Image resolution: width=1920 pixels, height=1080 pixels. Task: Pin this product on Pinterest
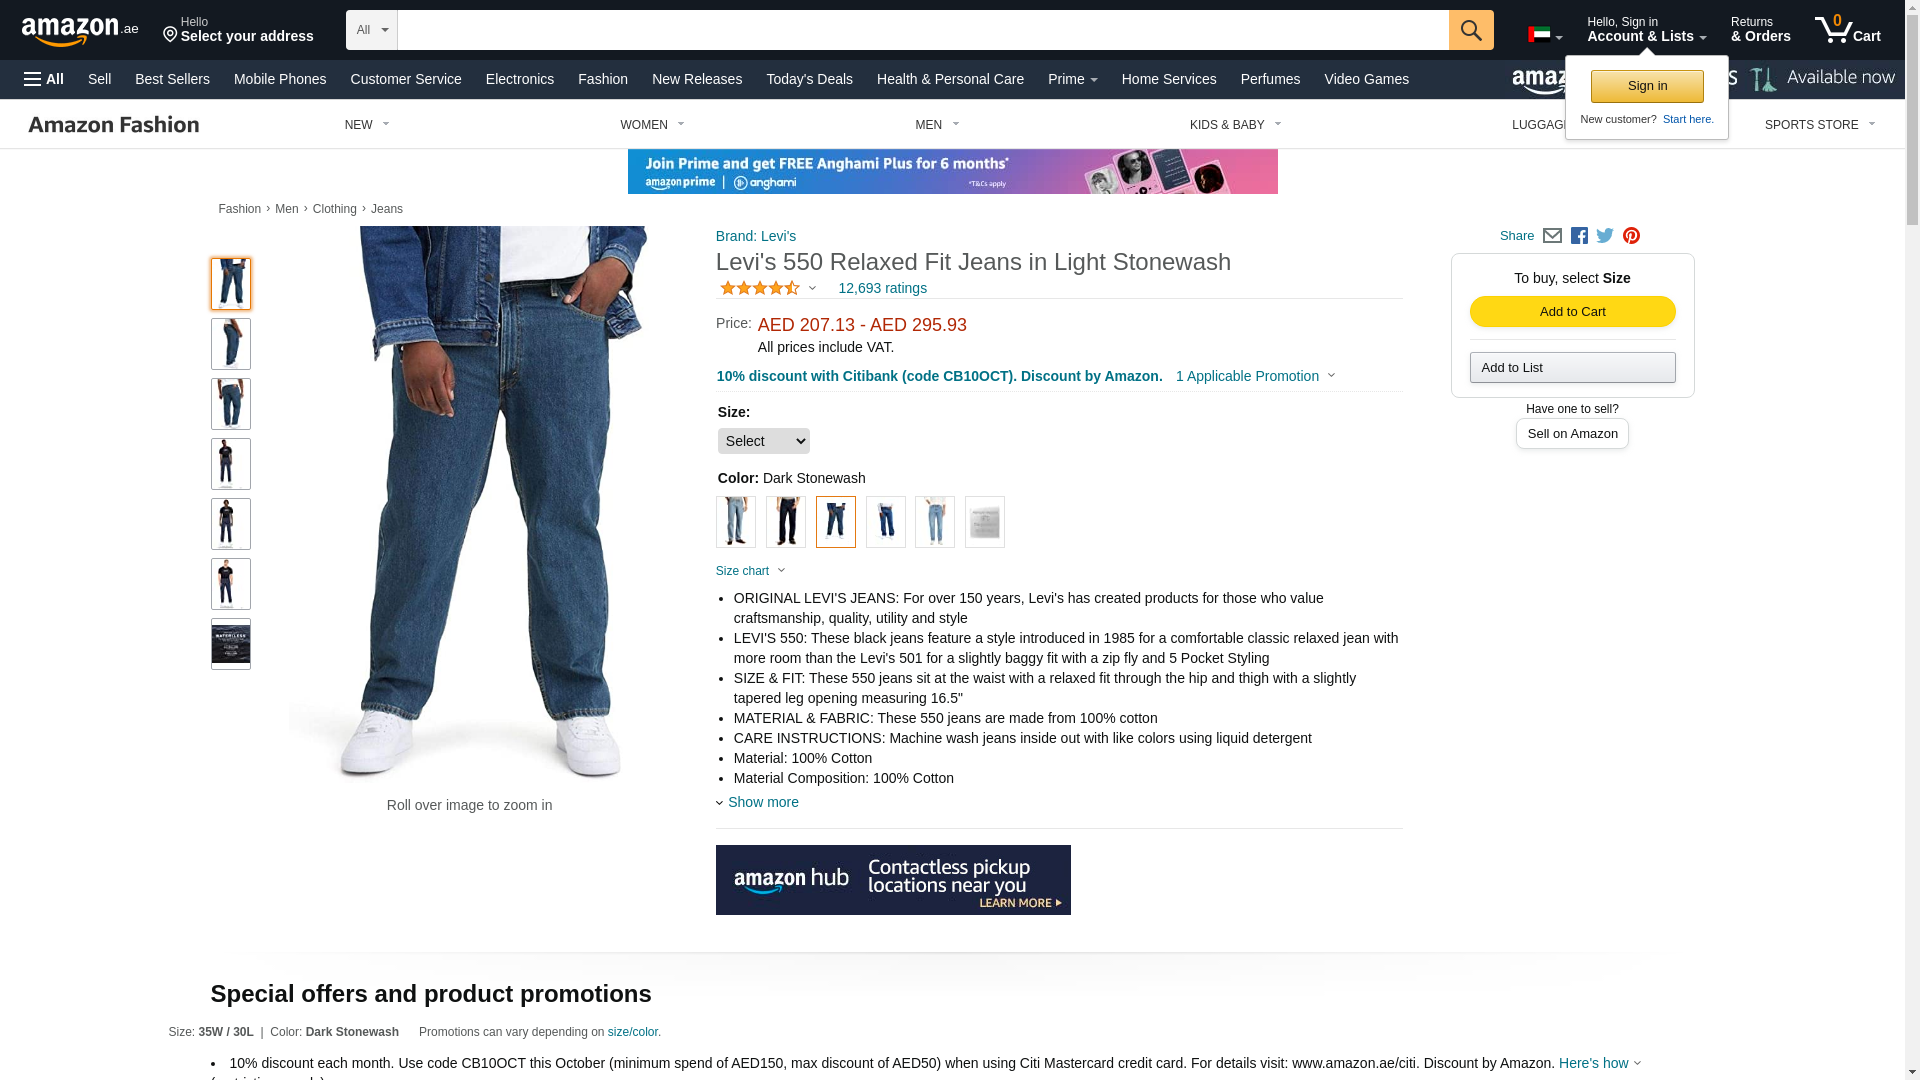point(1631,236)
